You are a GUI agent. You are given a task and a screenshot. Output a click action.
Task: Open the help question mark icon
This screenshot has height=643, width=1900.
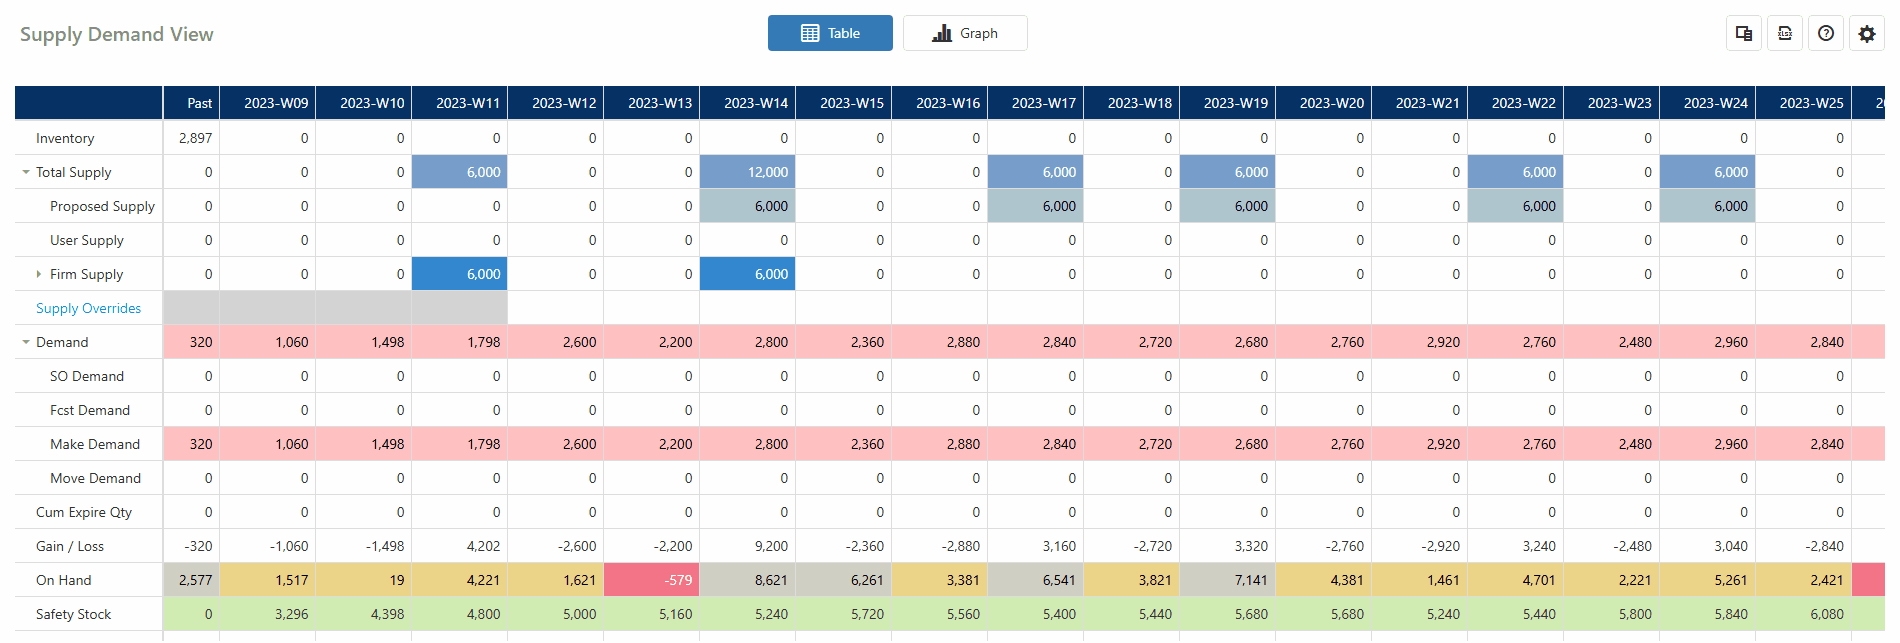pyautogui.click(x=1826, y=33)
